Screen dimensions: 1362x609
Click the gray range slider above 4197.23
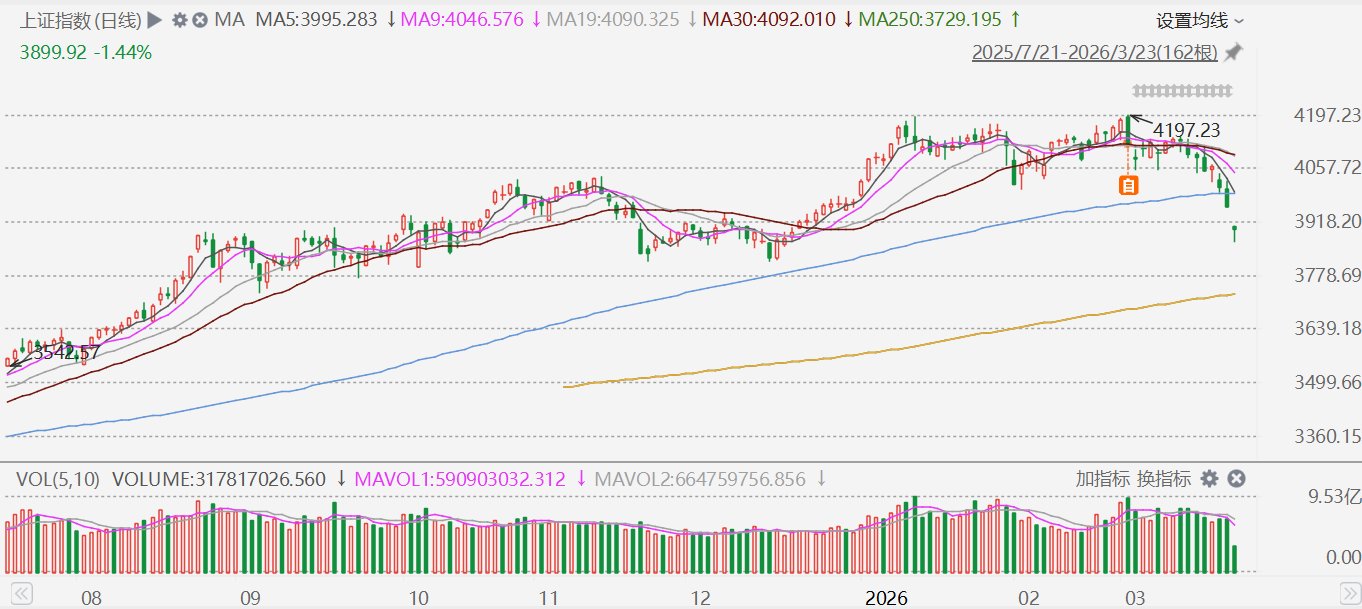1180,91
